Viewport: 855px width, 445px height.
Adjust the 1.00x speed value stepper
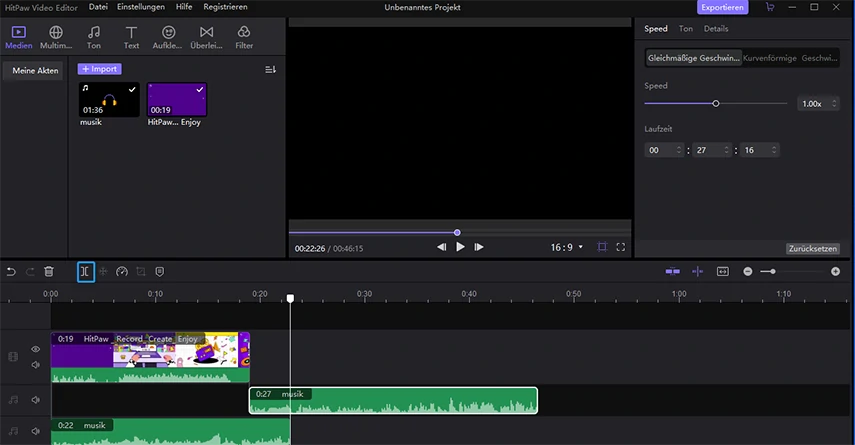834,104
